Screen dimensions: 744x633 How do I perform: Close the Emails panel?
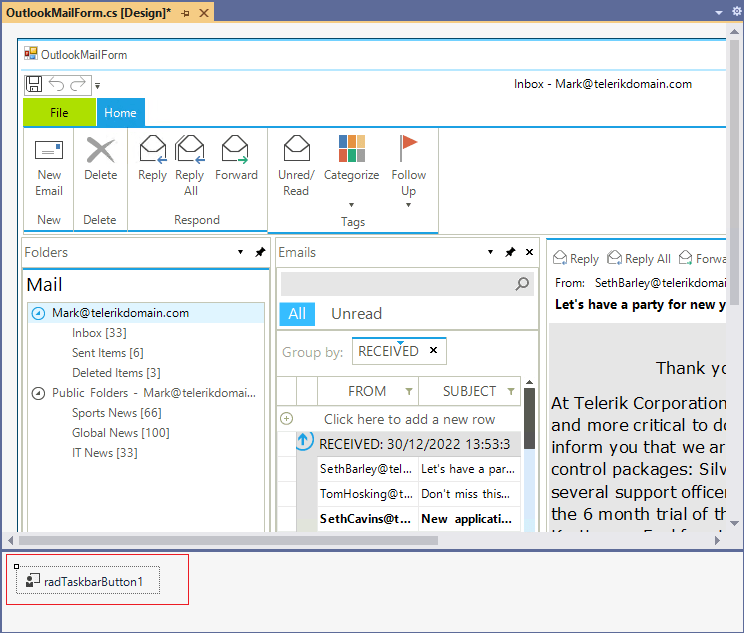click(530, 252)
